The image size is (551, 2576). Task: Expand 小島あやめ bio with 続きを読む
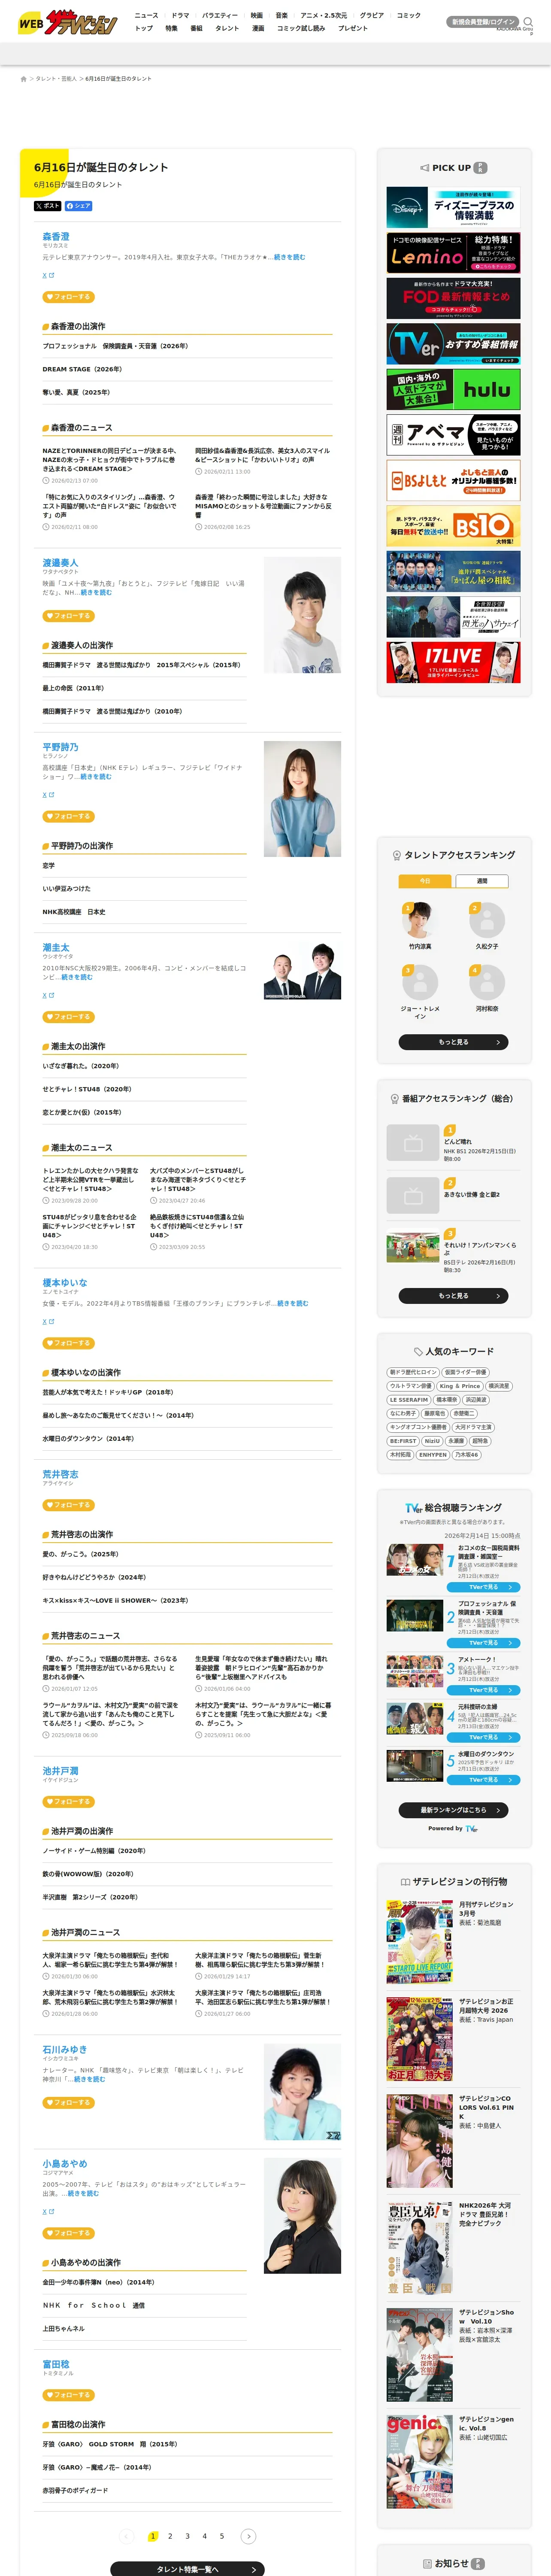point(82,2193)
